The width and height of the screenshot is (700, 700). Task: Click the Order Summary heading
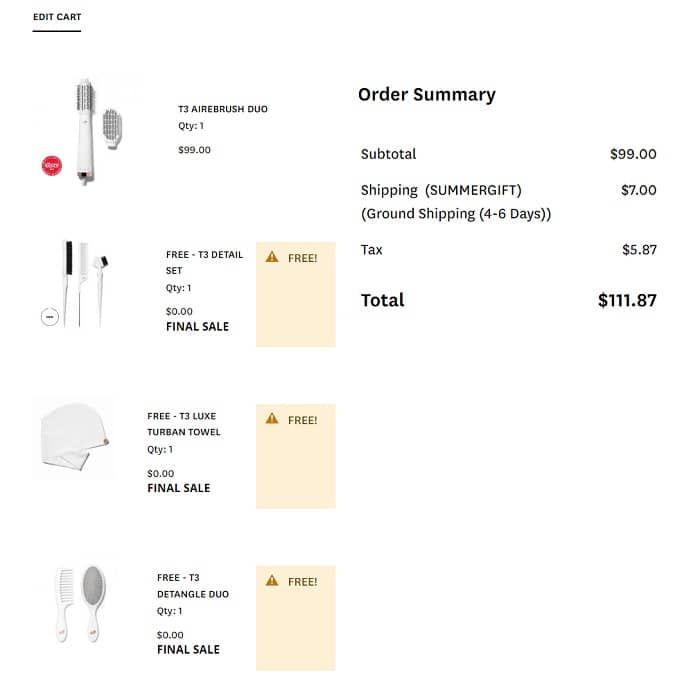[x=427, y=95]
